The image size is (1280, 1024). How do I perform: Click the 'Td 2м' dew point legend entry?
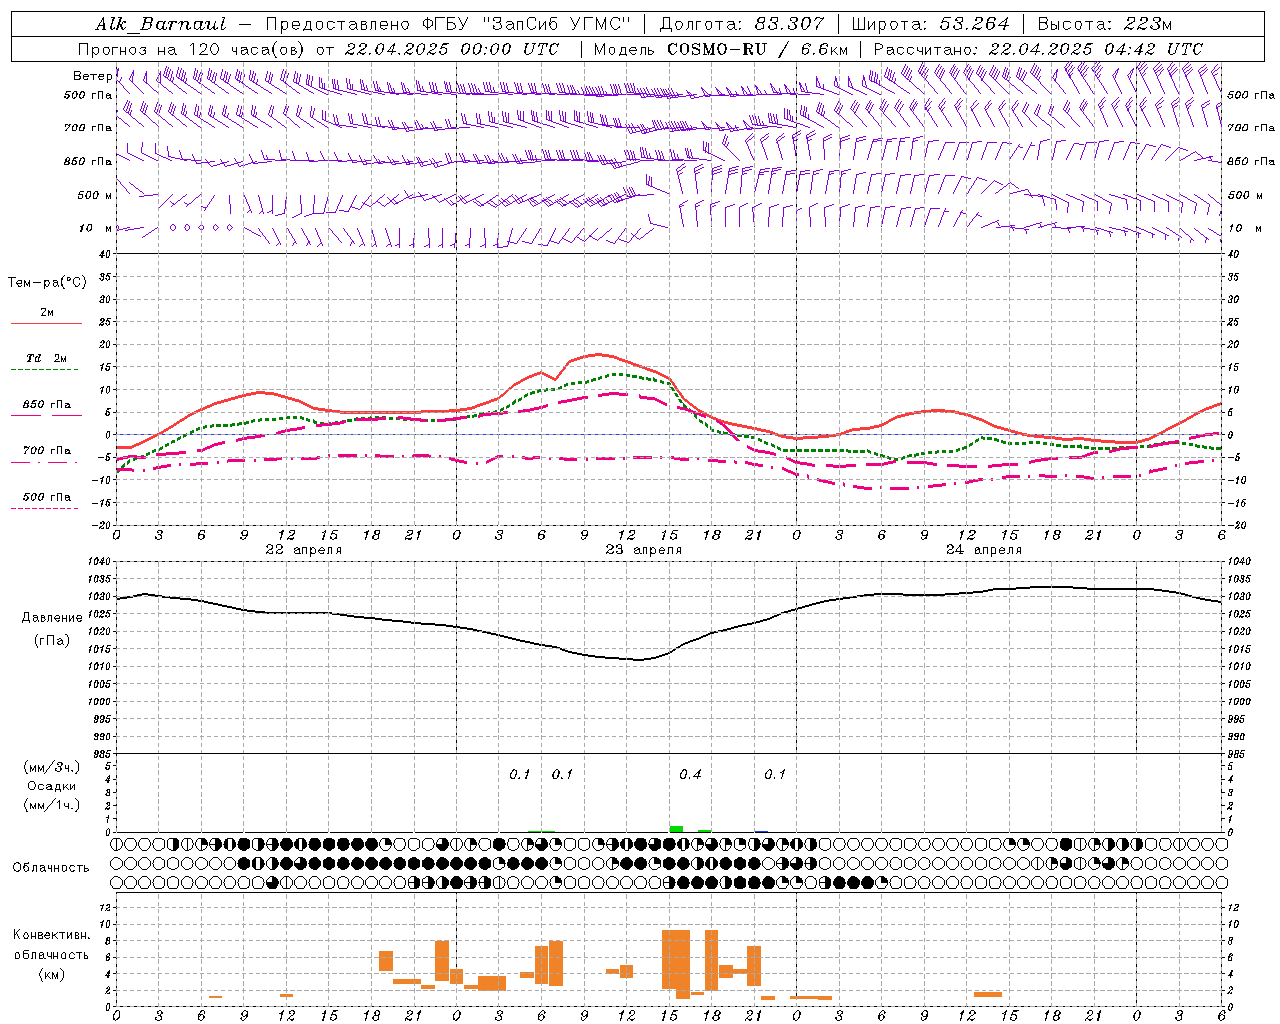pos(47,358)
